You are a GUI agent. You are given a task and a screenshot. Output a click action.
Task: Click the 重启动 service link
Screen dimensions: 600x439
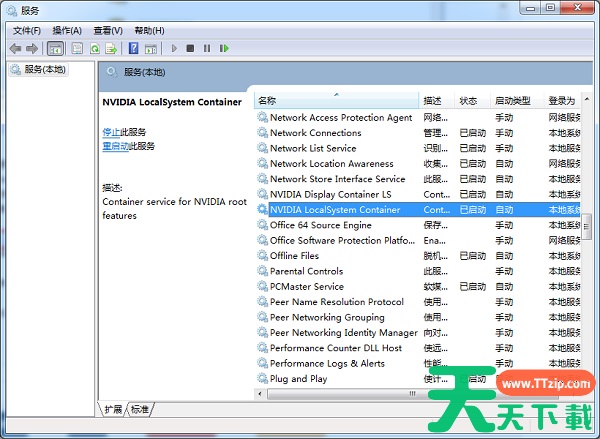114,146
